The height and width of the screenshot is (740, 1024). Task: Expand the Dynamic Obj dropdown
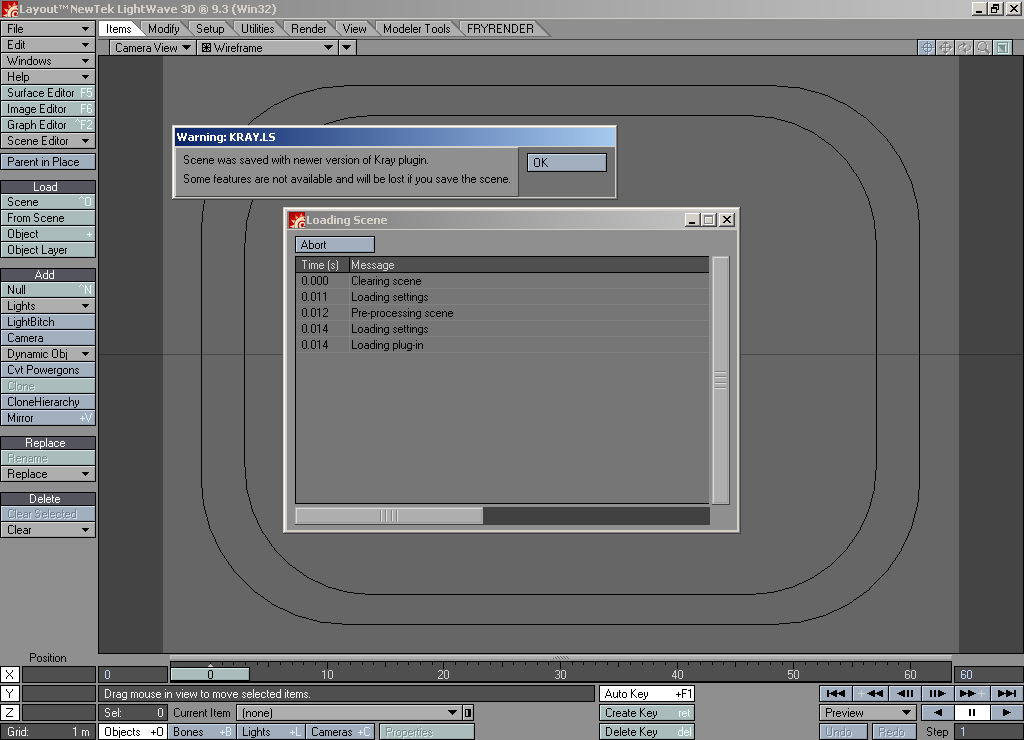tap(48, 353)
